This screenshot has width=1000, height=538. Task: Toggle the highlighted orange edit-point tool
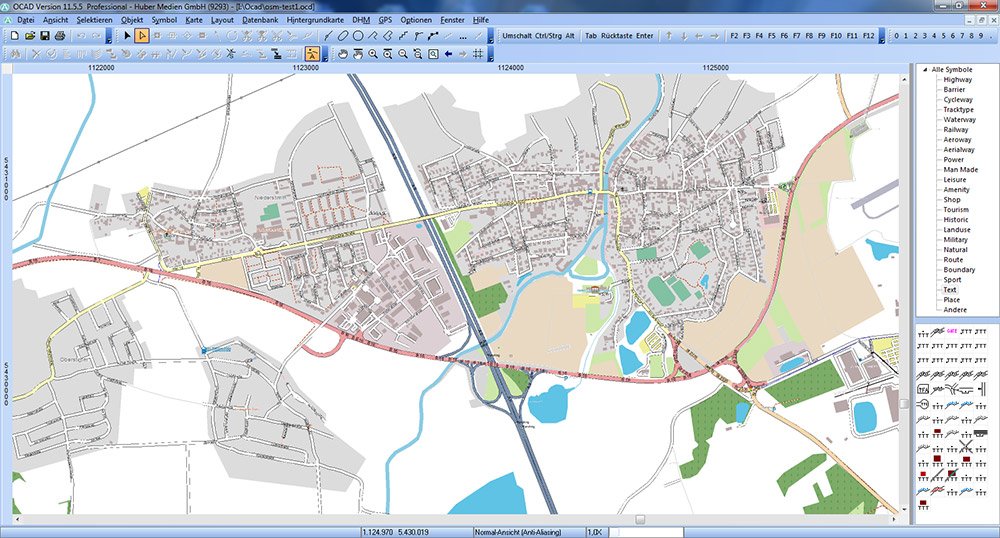click(142, 36)
